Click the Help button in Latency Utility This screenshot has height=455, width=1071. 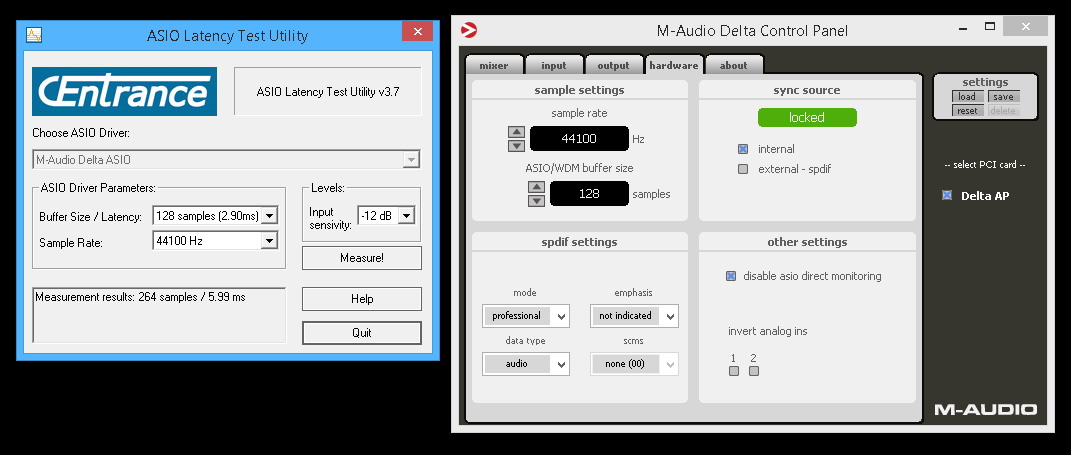click(x=362, y=299)
